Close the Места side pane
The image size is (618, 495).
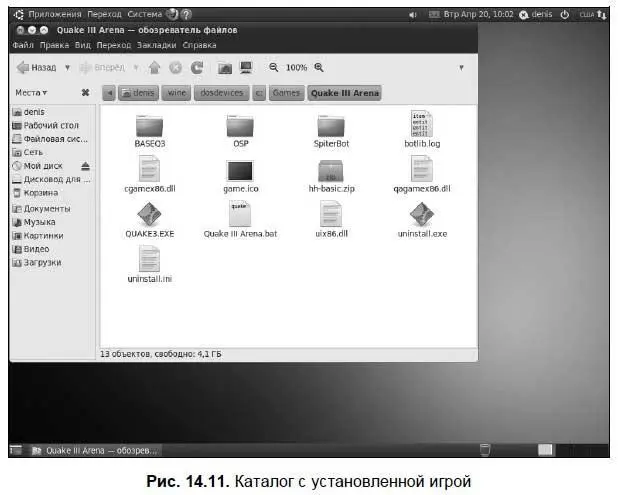pyautogui.click(x=85, y=93)
